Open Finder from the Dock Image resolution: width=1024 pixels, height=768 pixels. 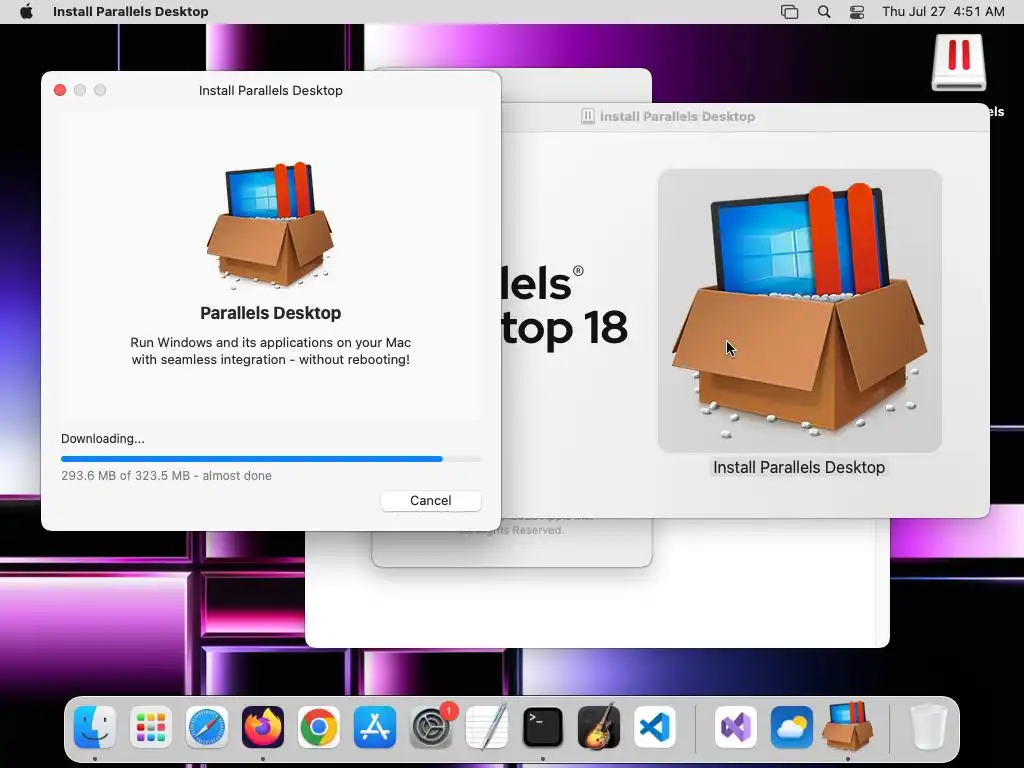click(95, 727)
